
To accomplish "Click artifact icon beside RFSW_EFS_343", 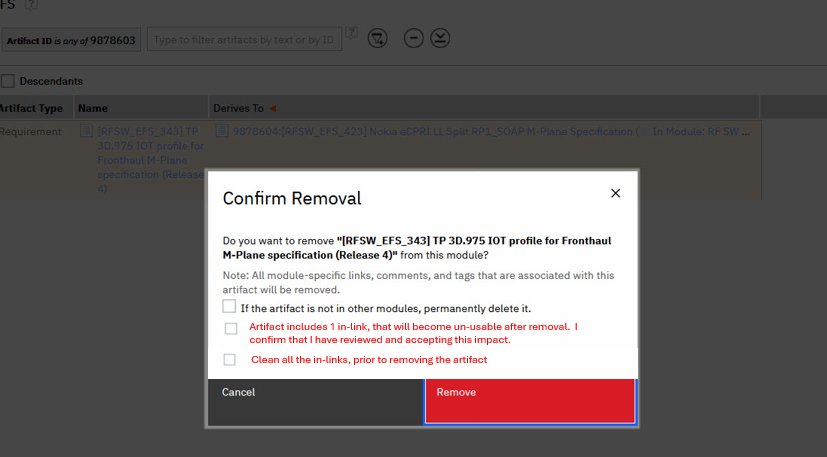I will 86,132.
